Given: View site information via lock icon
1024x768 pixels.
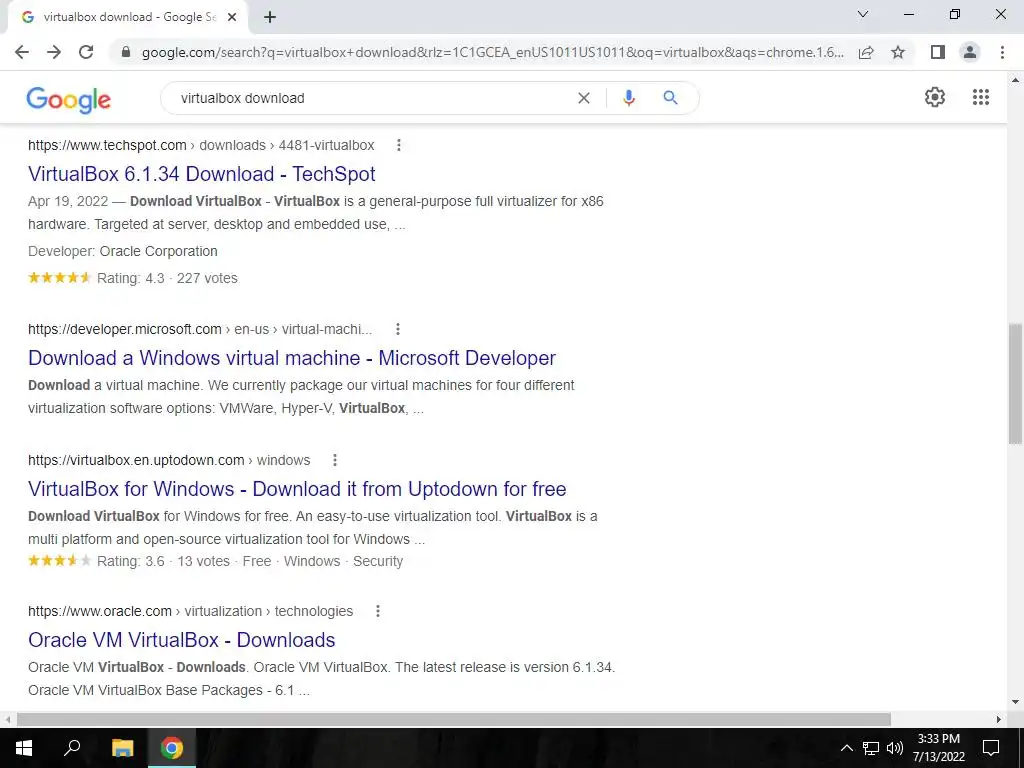Looking at the screenshot, I should 127,52.
